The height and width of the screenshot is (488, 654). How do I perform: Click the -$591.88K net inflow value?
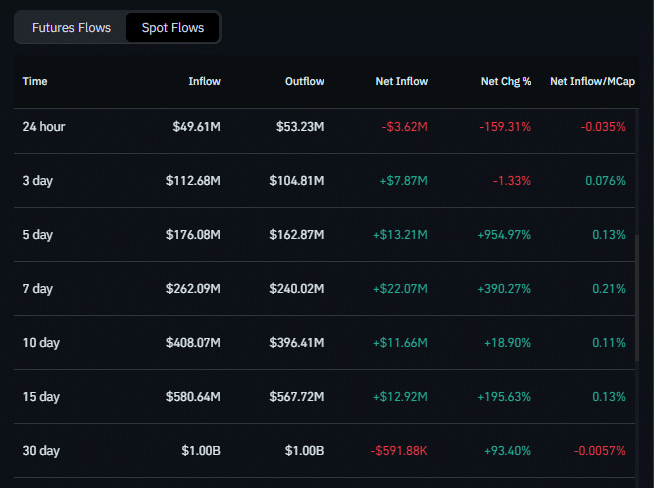(x=399, y=451)
